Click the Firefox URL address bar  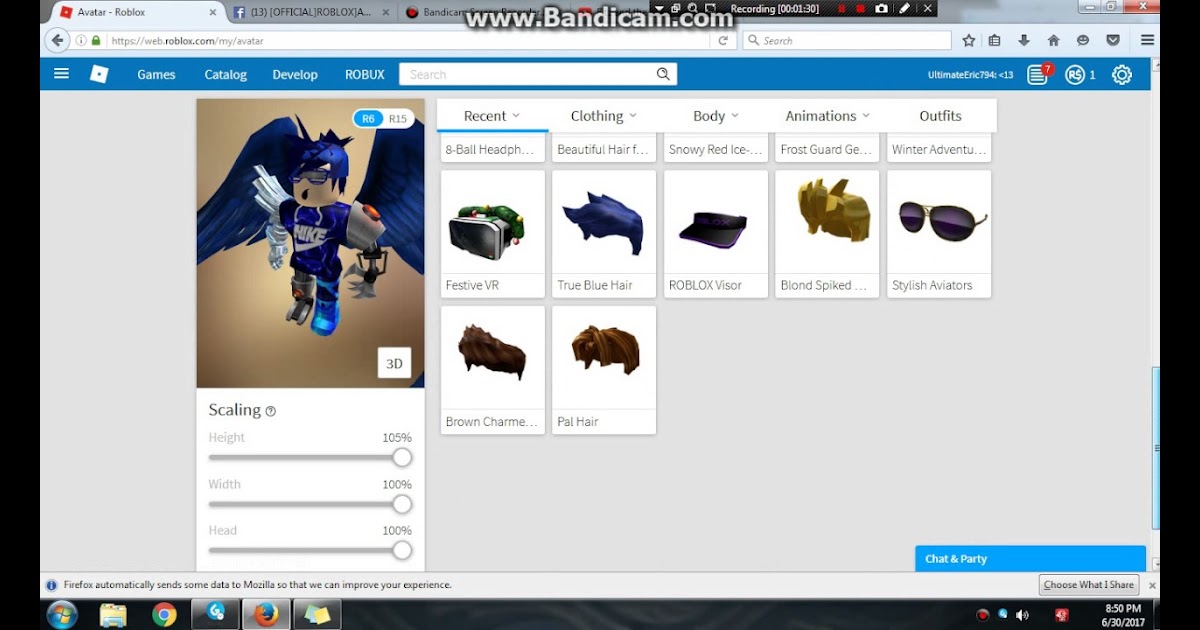point(410,41)
